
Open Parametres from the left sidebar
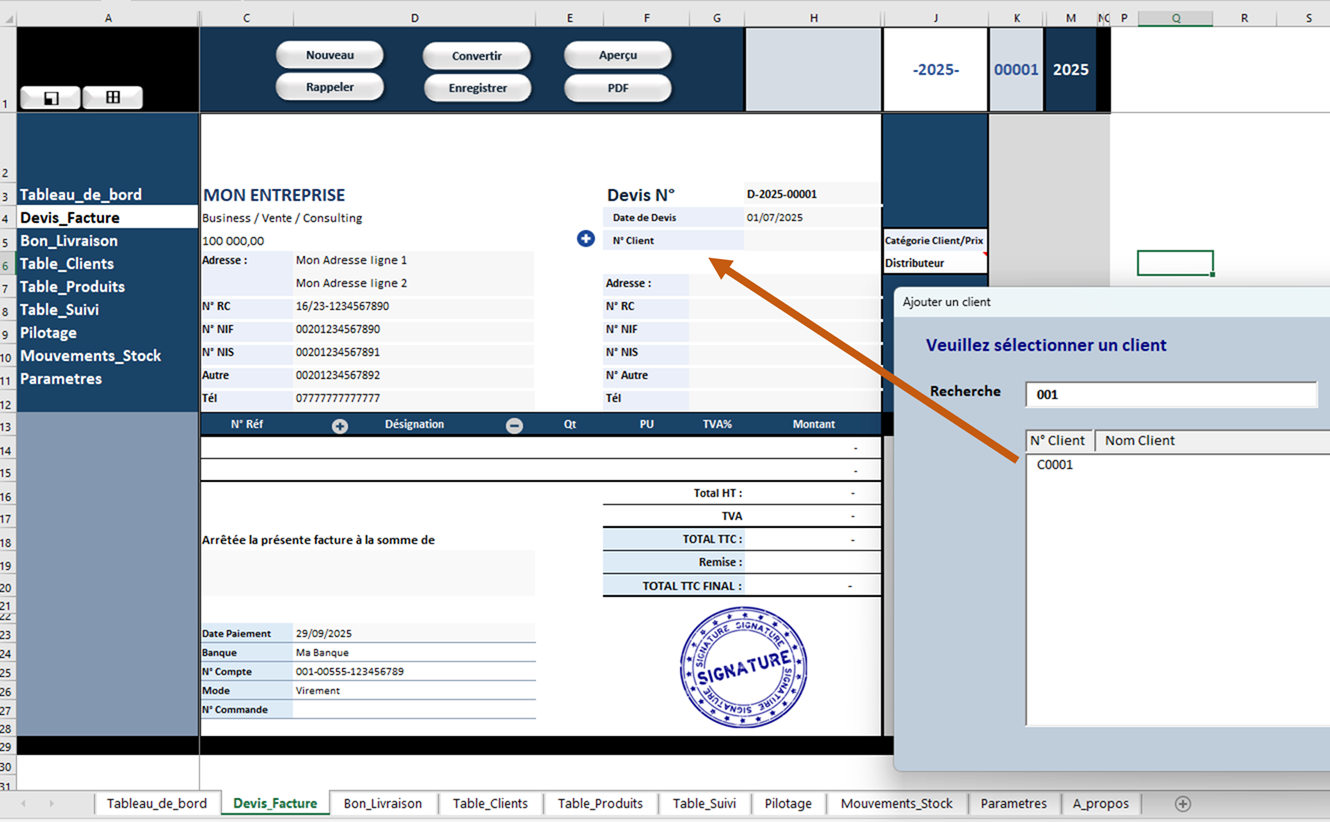pyautogui.click(x=61, y=379)
